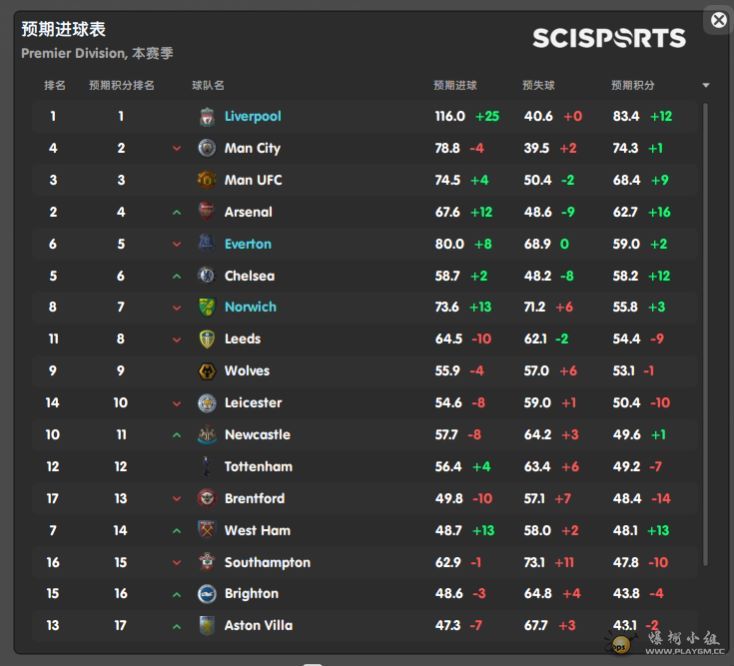Click Everton's expected goals value 80.0

pos(449,244)
